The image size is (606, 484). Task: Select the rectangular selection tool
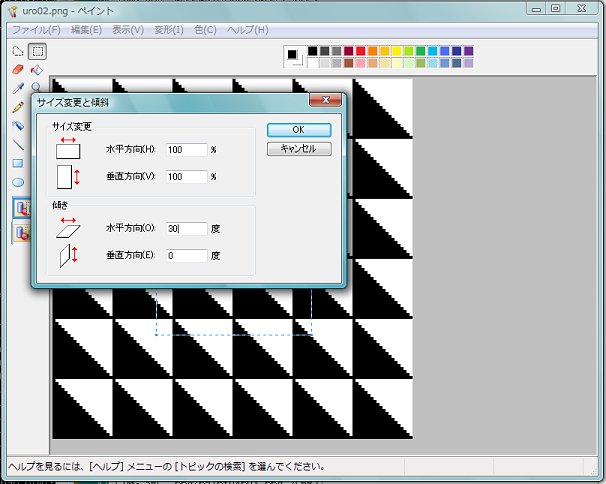point(37,51)
